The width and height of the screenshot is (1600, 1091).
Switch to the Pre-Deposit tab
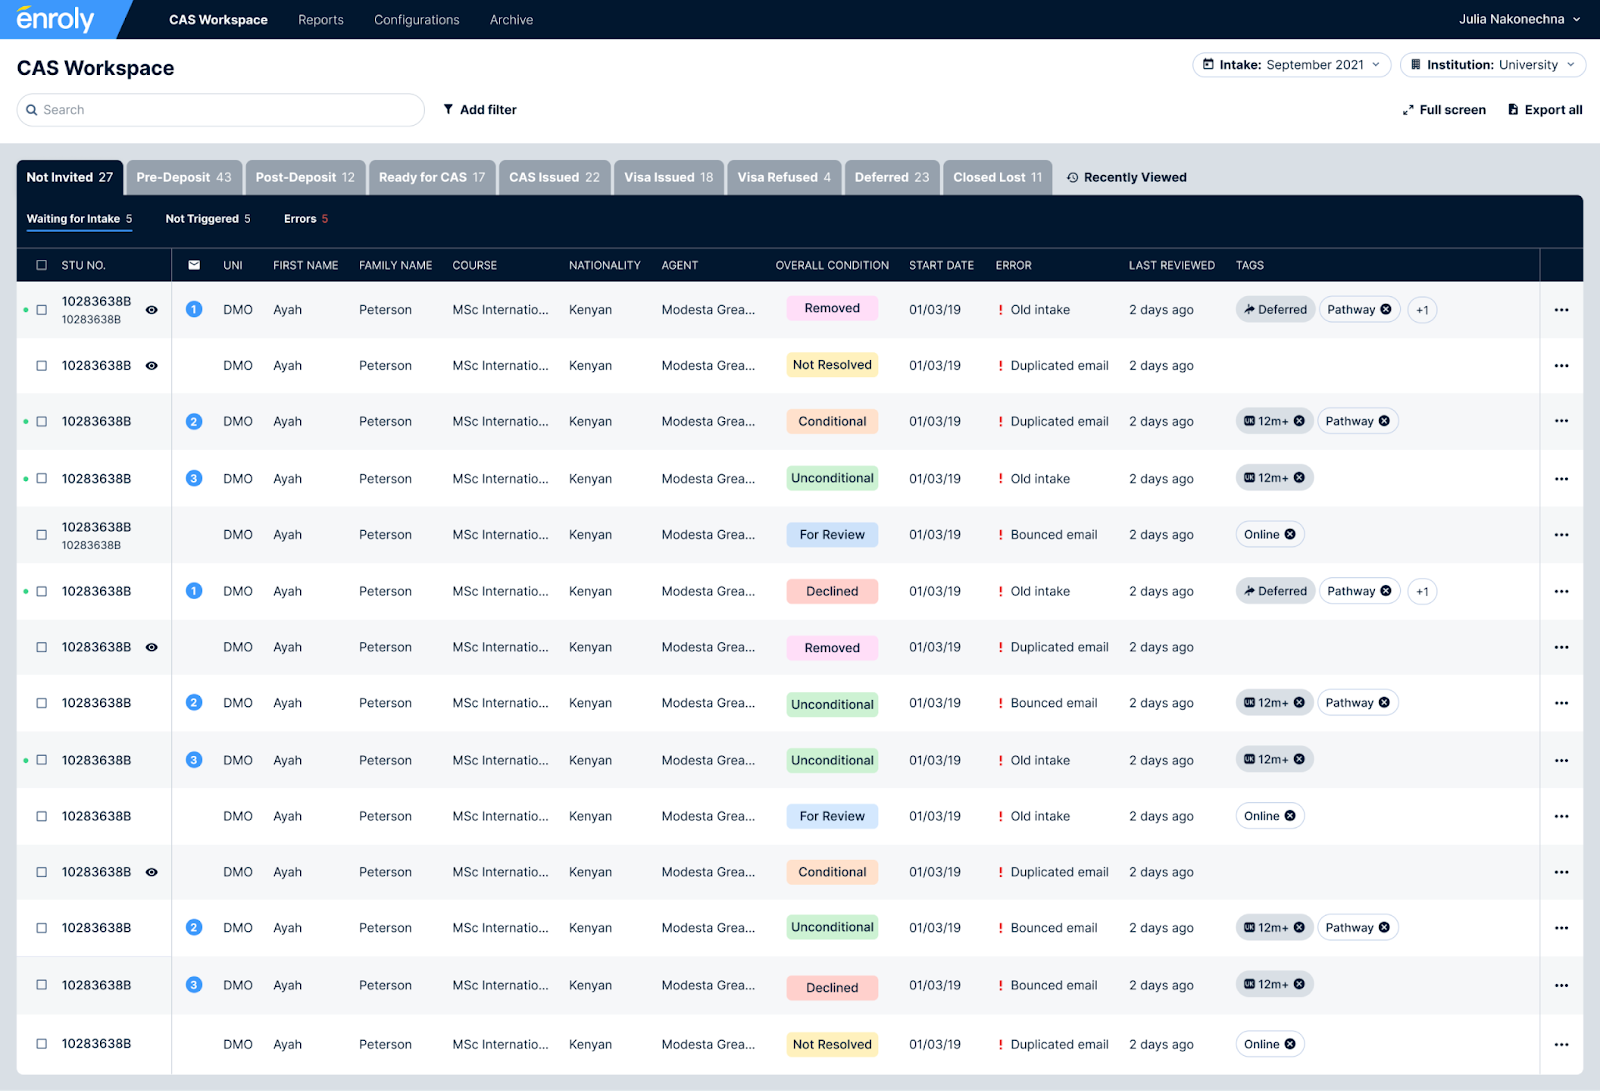point(183,177)
